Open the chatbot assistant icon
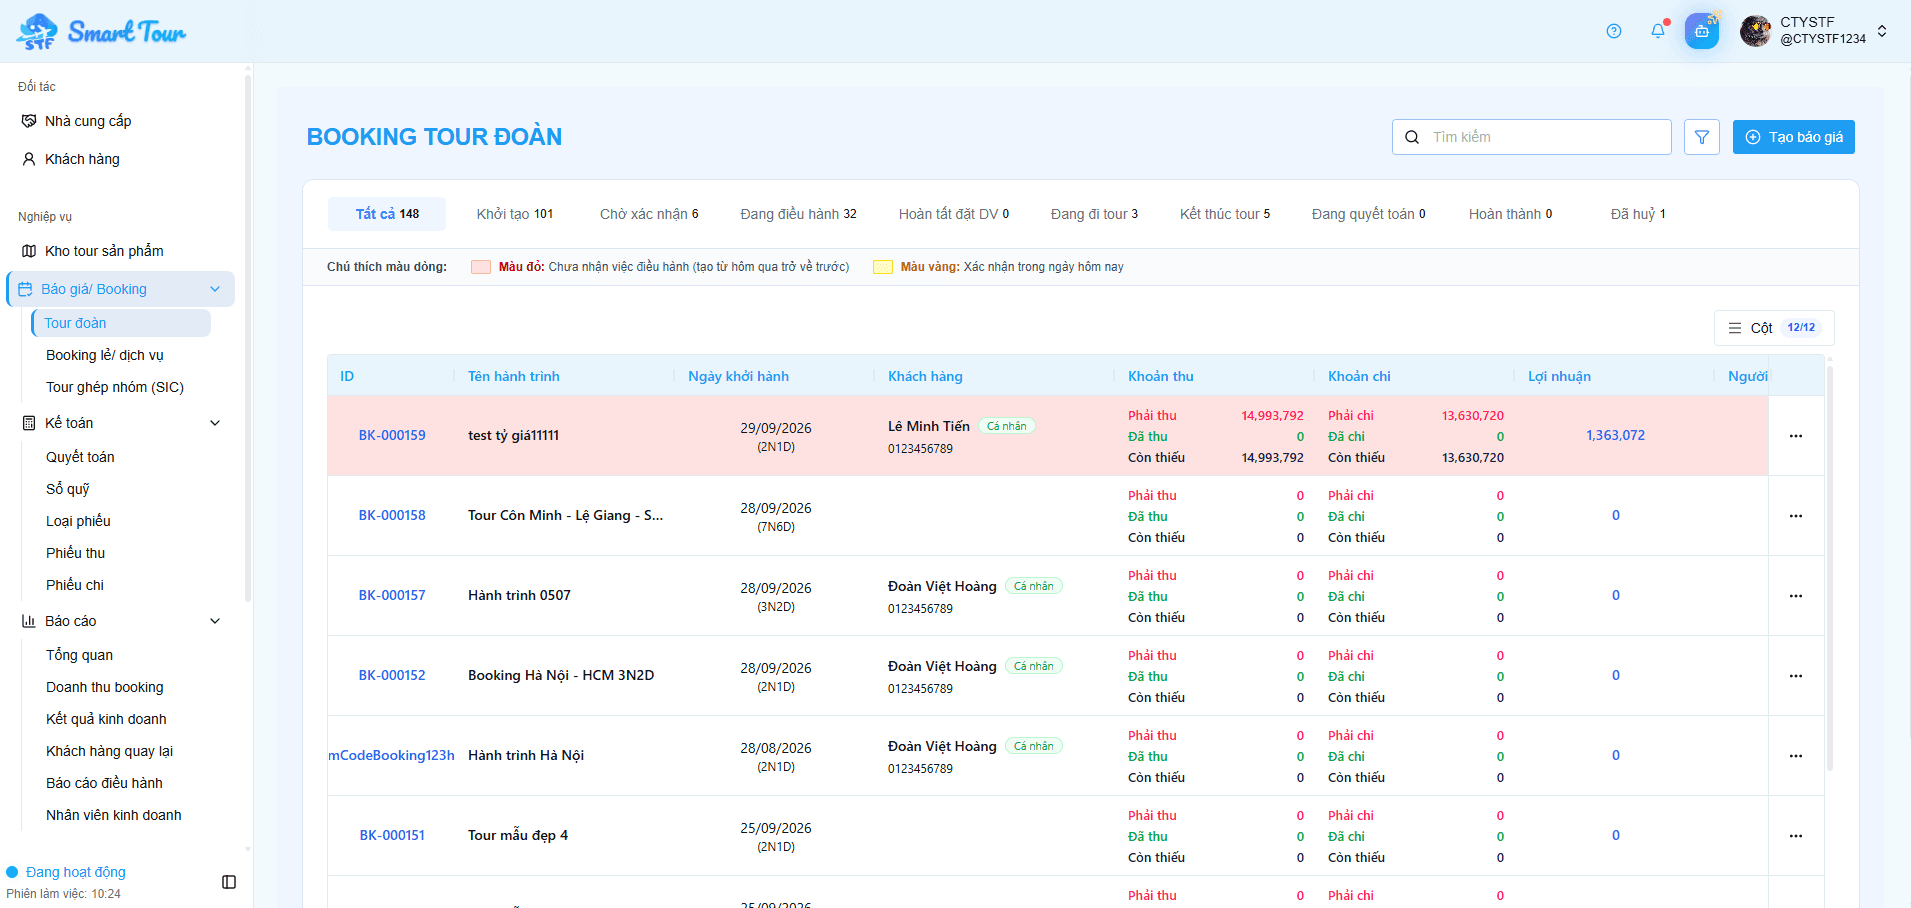1911x908 pixels. click(x=1702, y=31)
